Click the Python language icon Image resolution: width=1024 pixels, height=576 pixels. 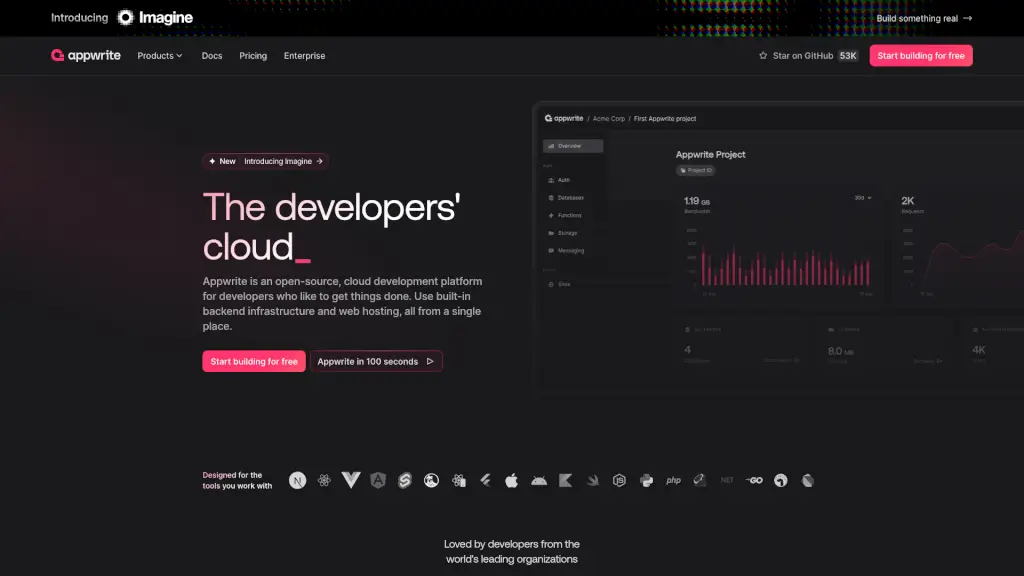pyautogui.click(x=647, y=480)
